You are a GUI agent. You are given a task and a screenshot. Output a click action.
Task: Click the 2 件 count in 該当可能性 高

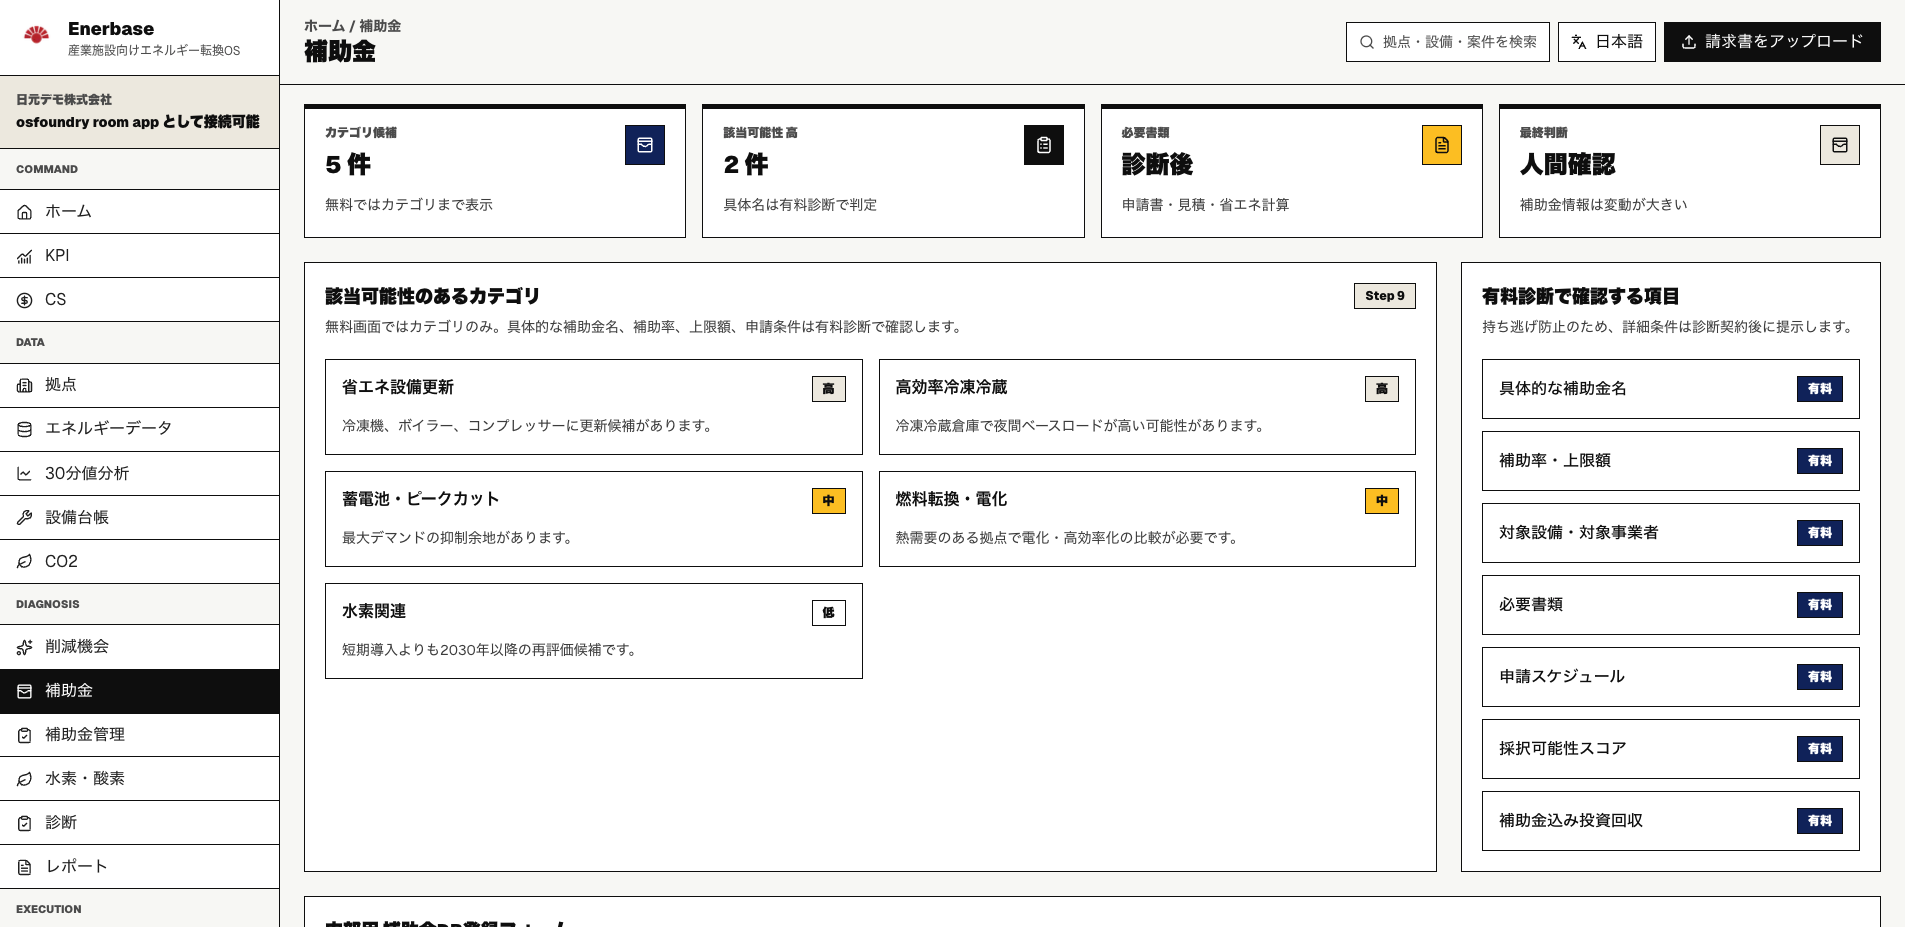point(746,165)
